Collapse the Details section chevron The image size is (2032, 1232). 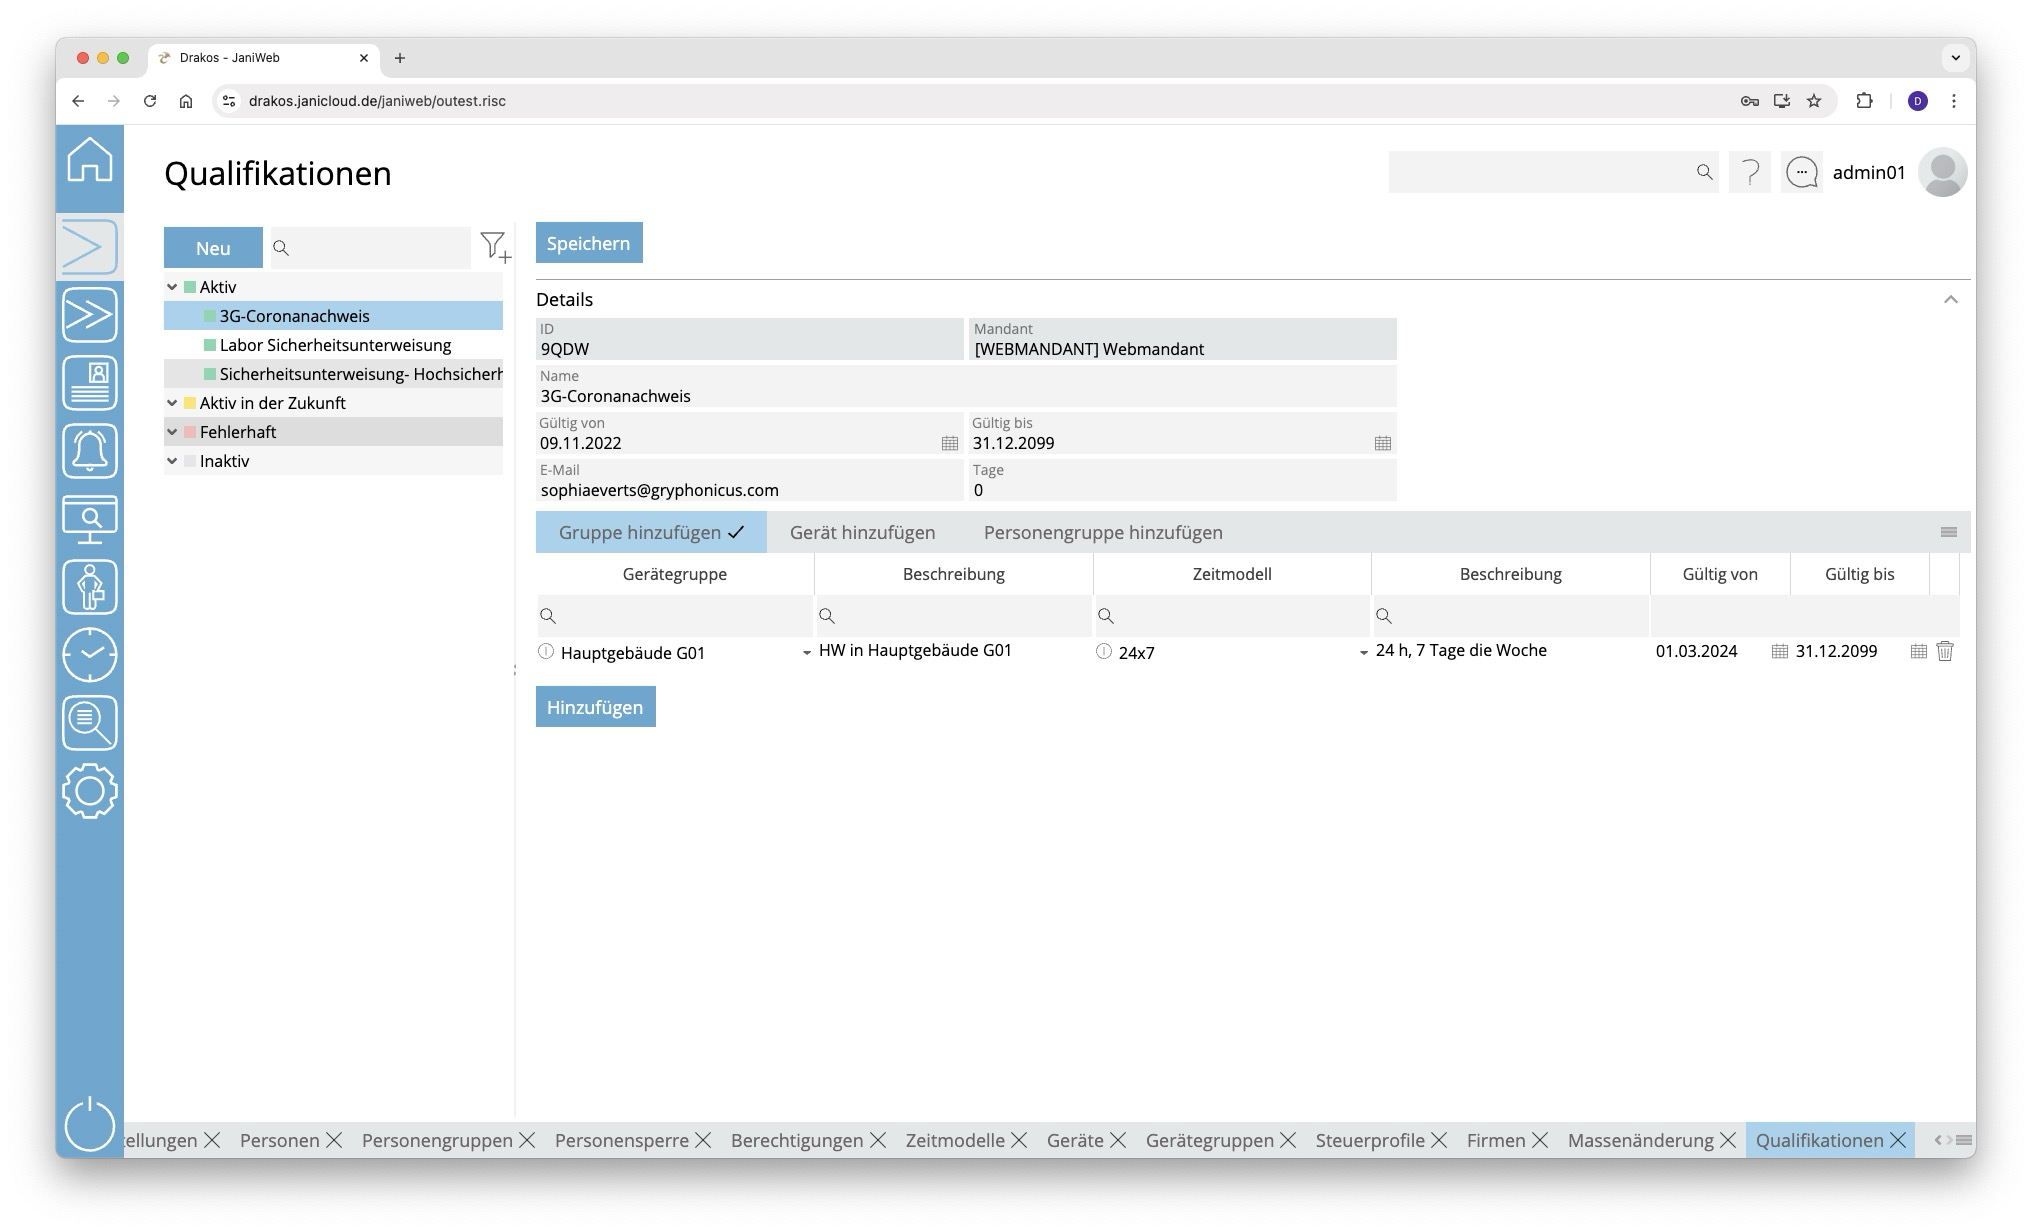point(1950,300)
